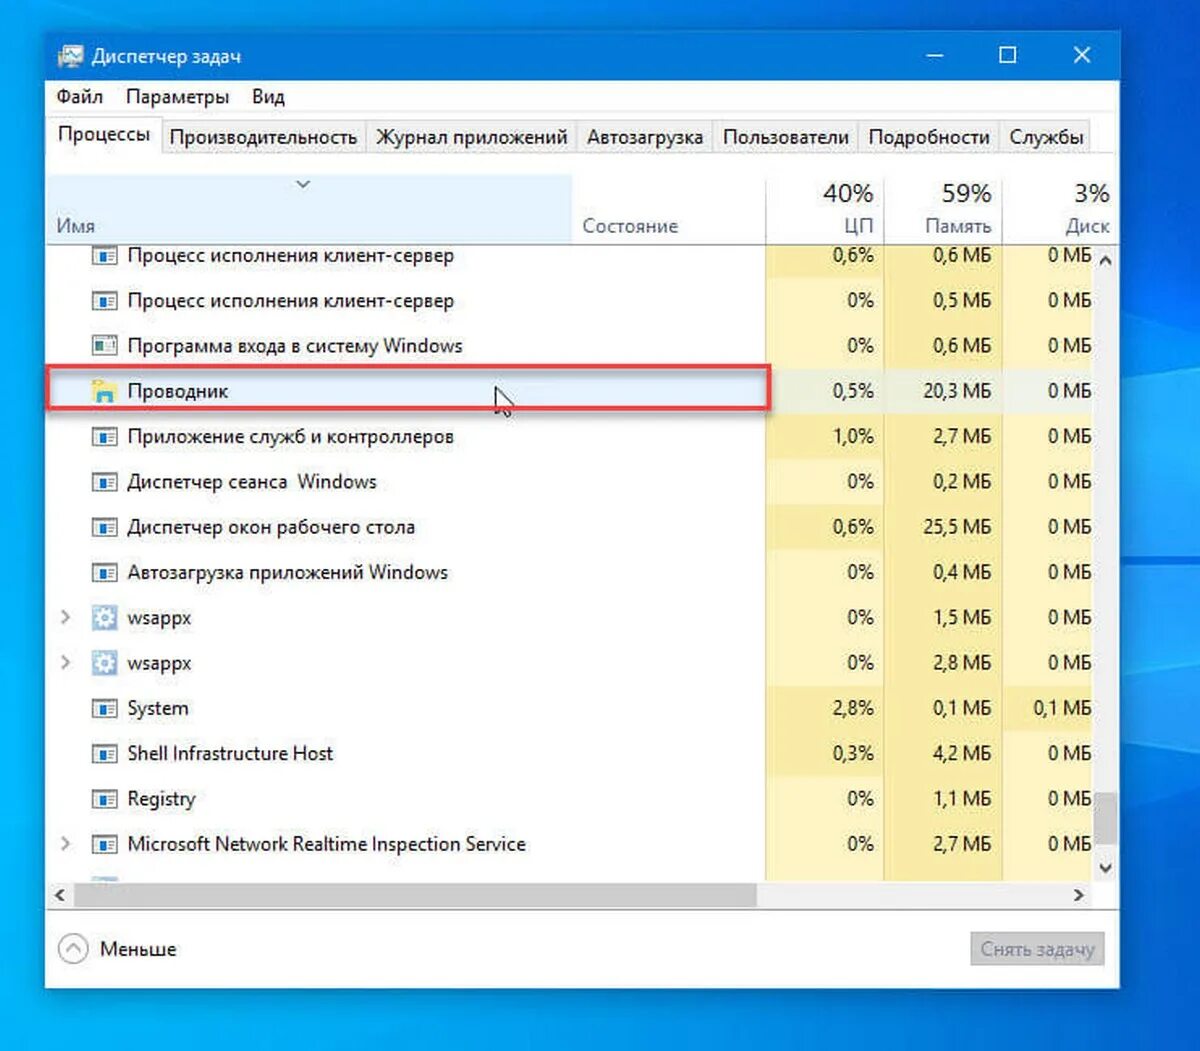Select the System process name
The image size is (1200, 1051).
(x=158, y=709)
